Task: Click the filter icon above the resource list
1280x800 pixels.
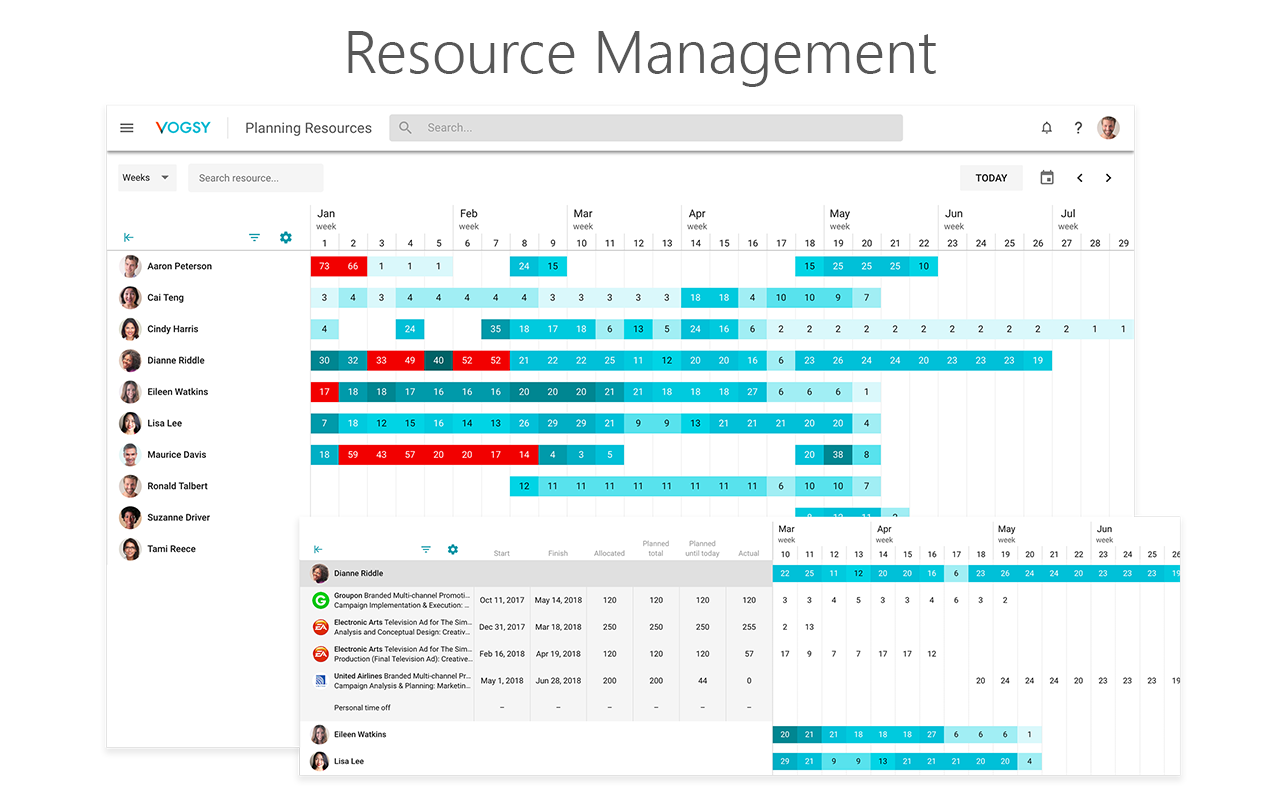Action: [x=254, y=238]
